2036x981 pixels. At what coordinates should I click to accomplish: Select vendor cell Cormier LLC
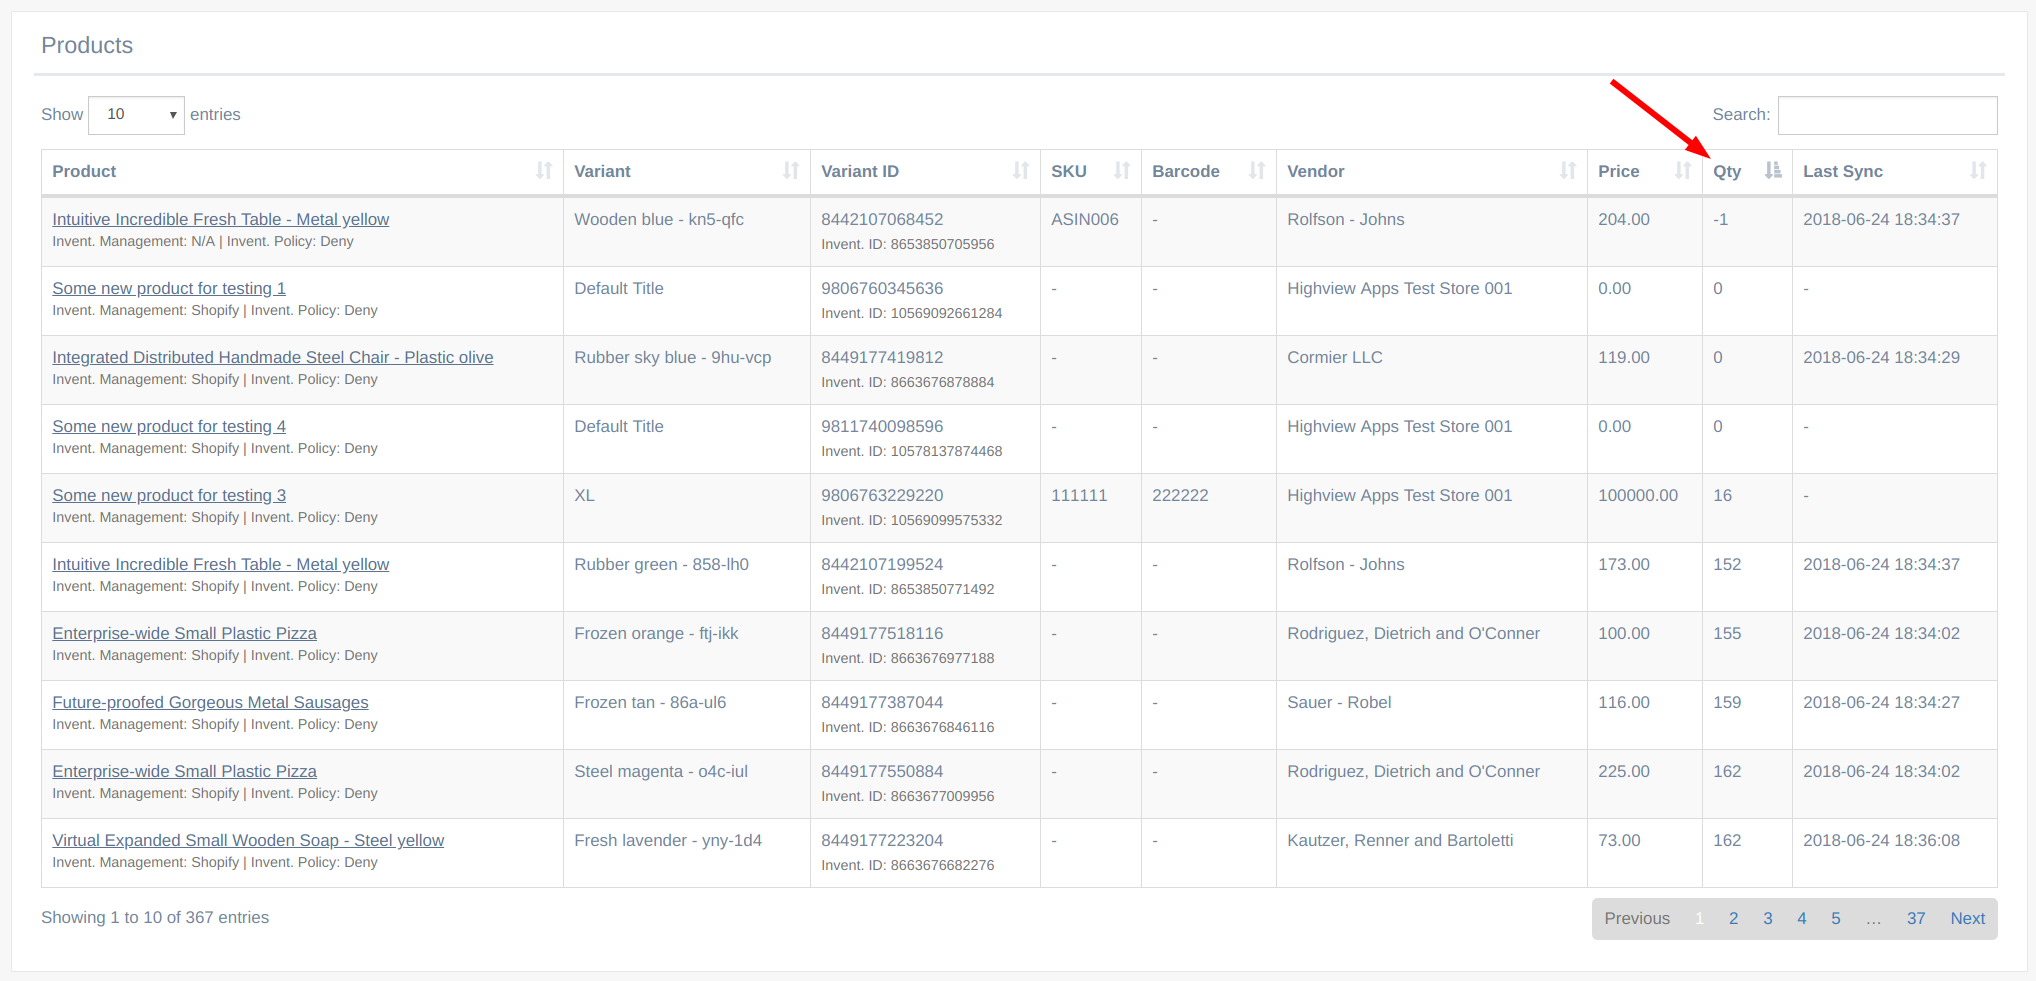pyautogui.click(x=1334, y=357)
